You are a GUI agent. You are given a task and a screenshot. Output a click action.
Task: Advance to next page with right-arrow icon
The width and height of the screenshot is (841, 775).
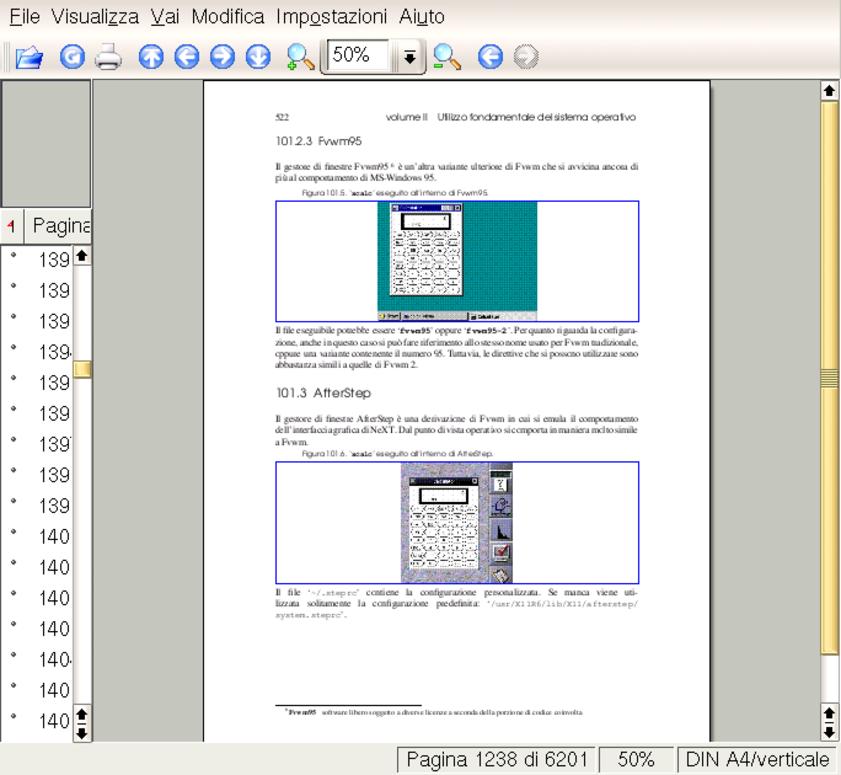pos(222,58)
